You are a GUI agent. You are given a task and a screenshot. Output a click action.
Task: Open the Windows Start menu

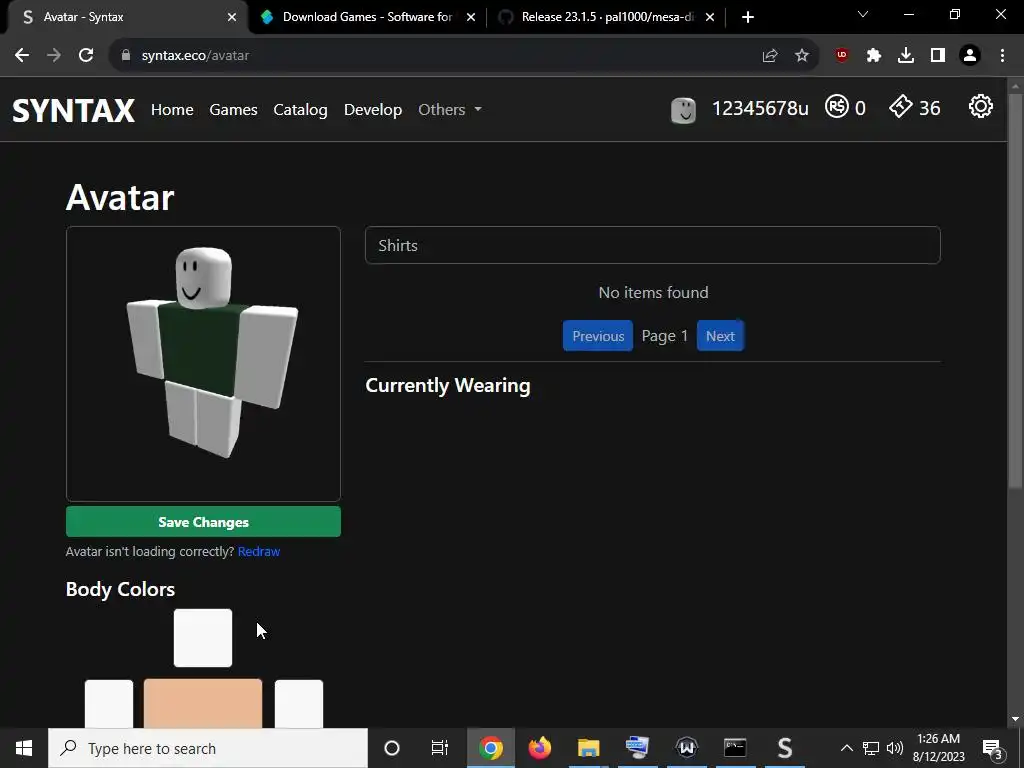click(24, 748)
